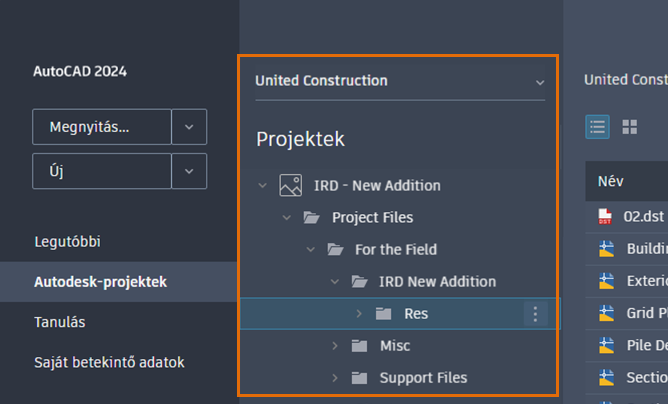Click the IRD - New Addition project image icon

click(x=290, y=185)
